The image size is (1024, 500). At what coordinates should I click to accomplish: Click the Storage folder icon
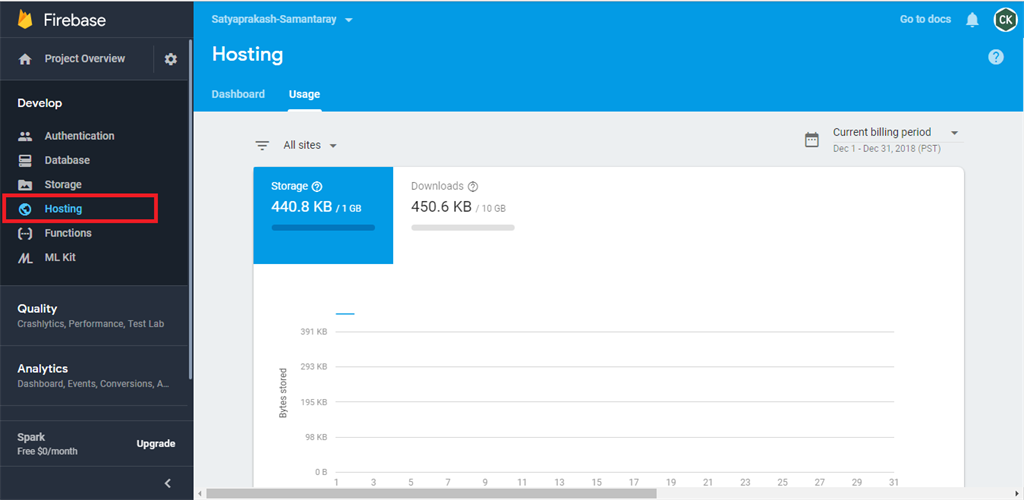pyautogui.click(x=25, y=185)
